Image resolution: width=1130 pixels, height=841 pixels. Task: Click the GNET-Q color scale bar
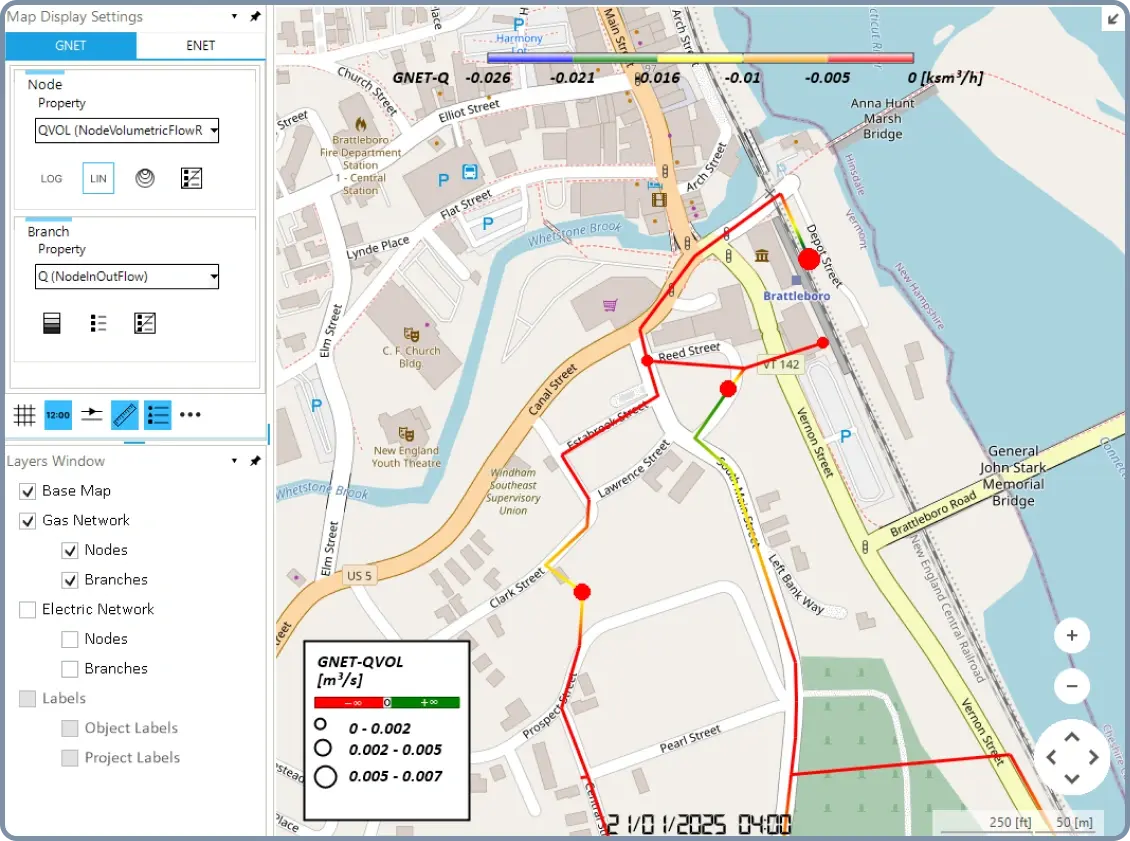coord(700,59)
